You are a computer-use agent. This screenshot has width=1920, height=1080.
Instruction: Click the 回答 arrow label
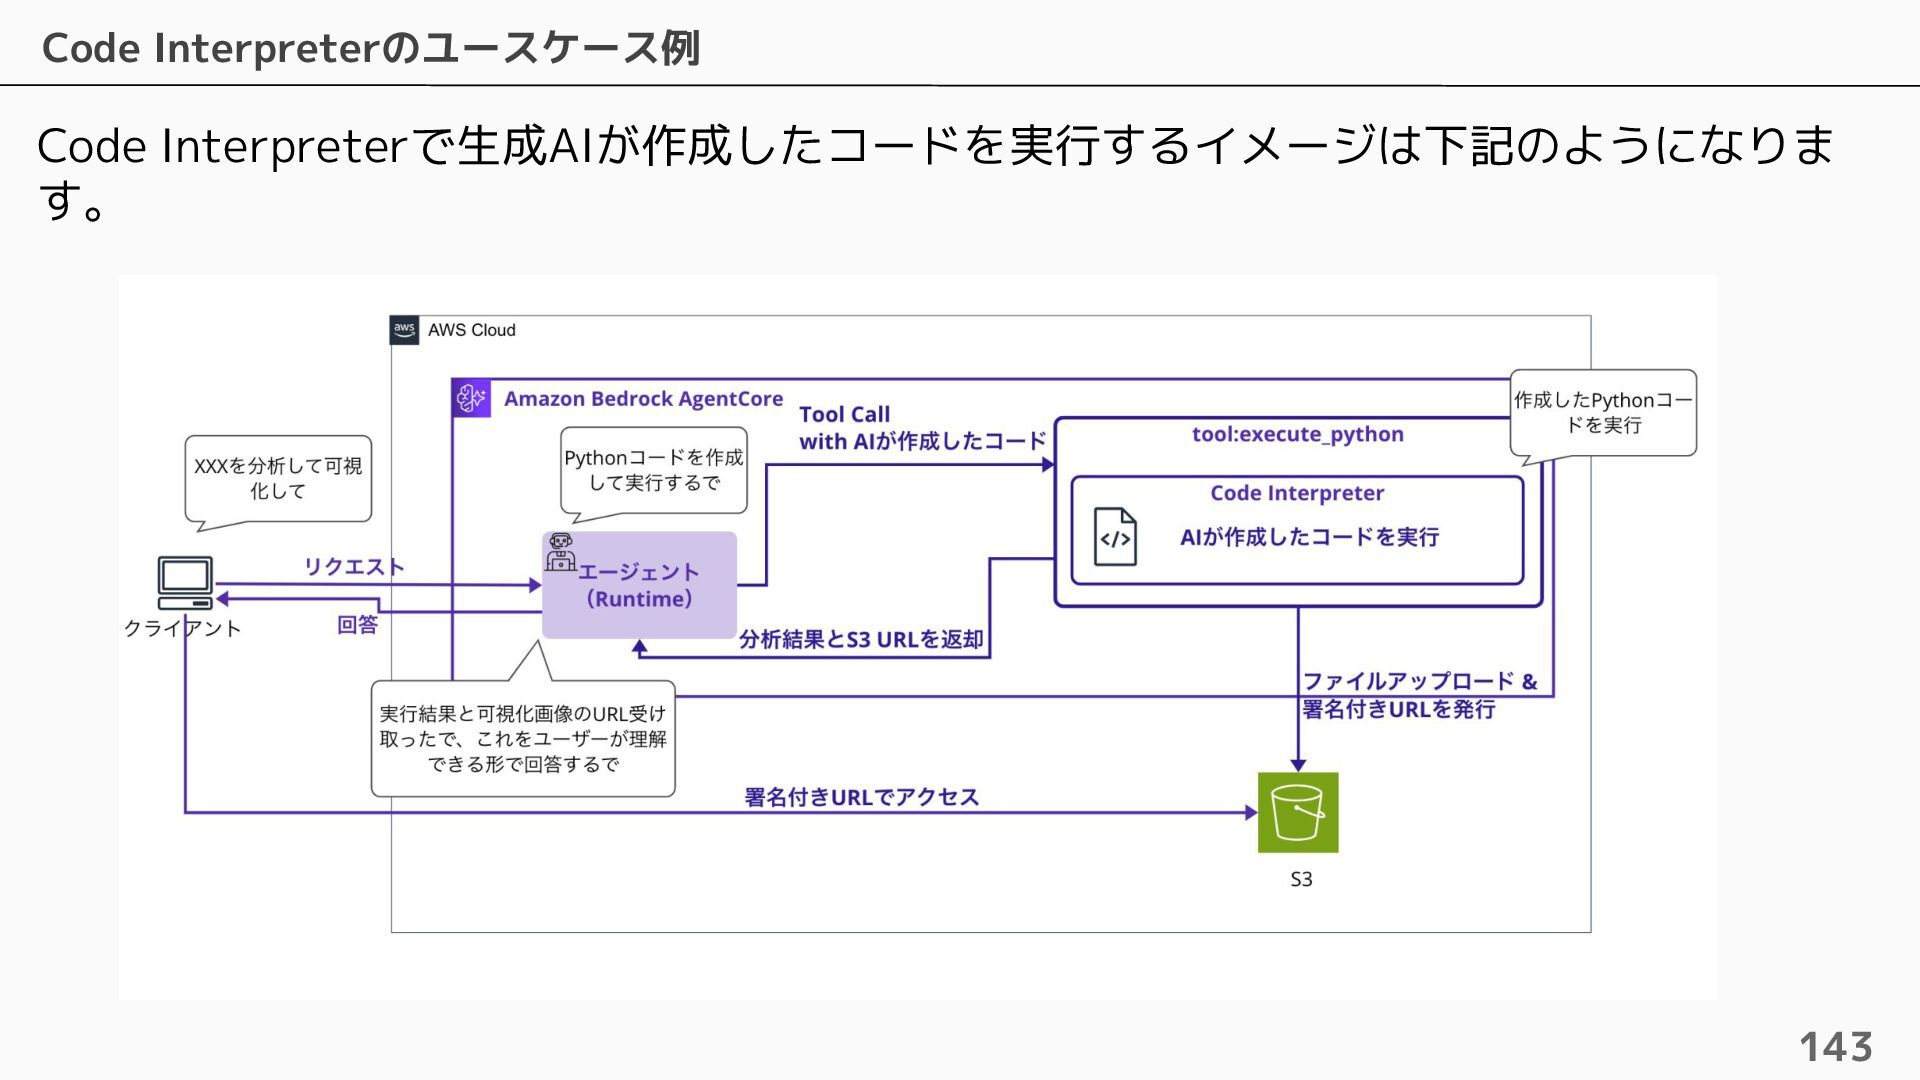pyautogui.click(x=357, y=625)
